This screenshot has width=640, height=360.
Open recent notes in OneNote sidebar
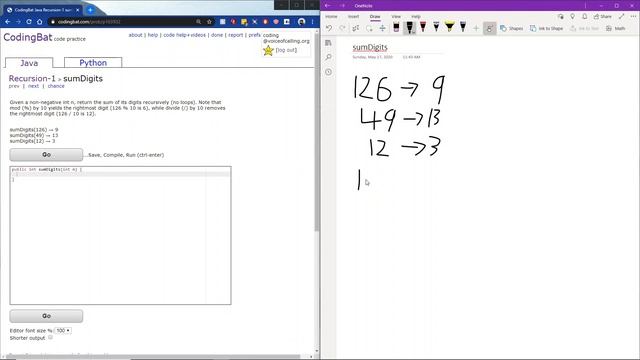[x=329, y=72]
